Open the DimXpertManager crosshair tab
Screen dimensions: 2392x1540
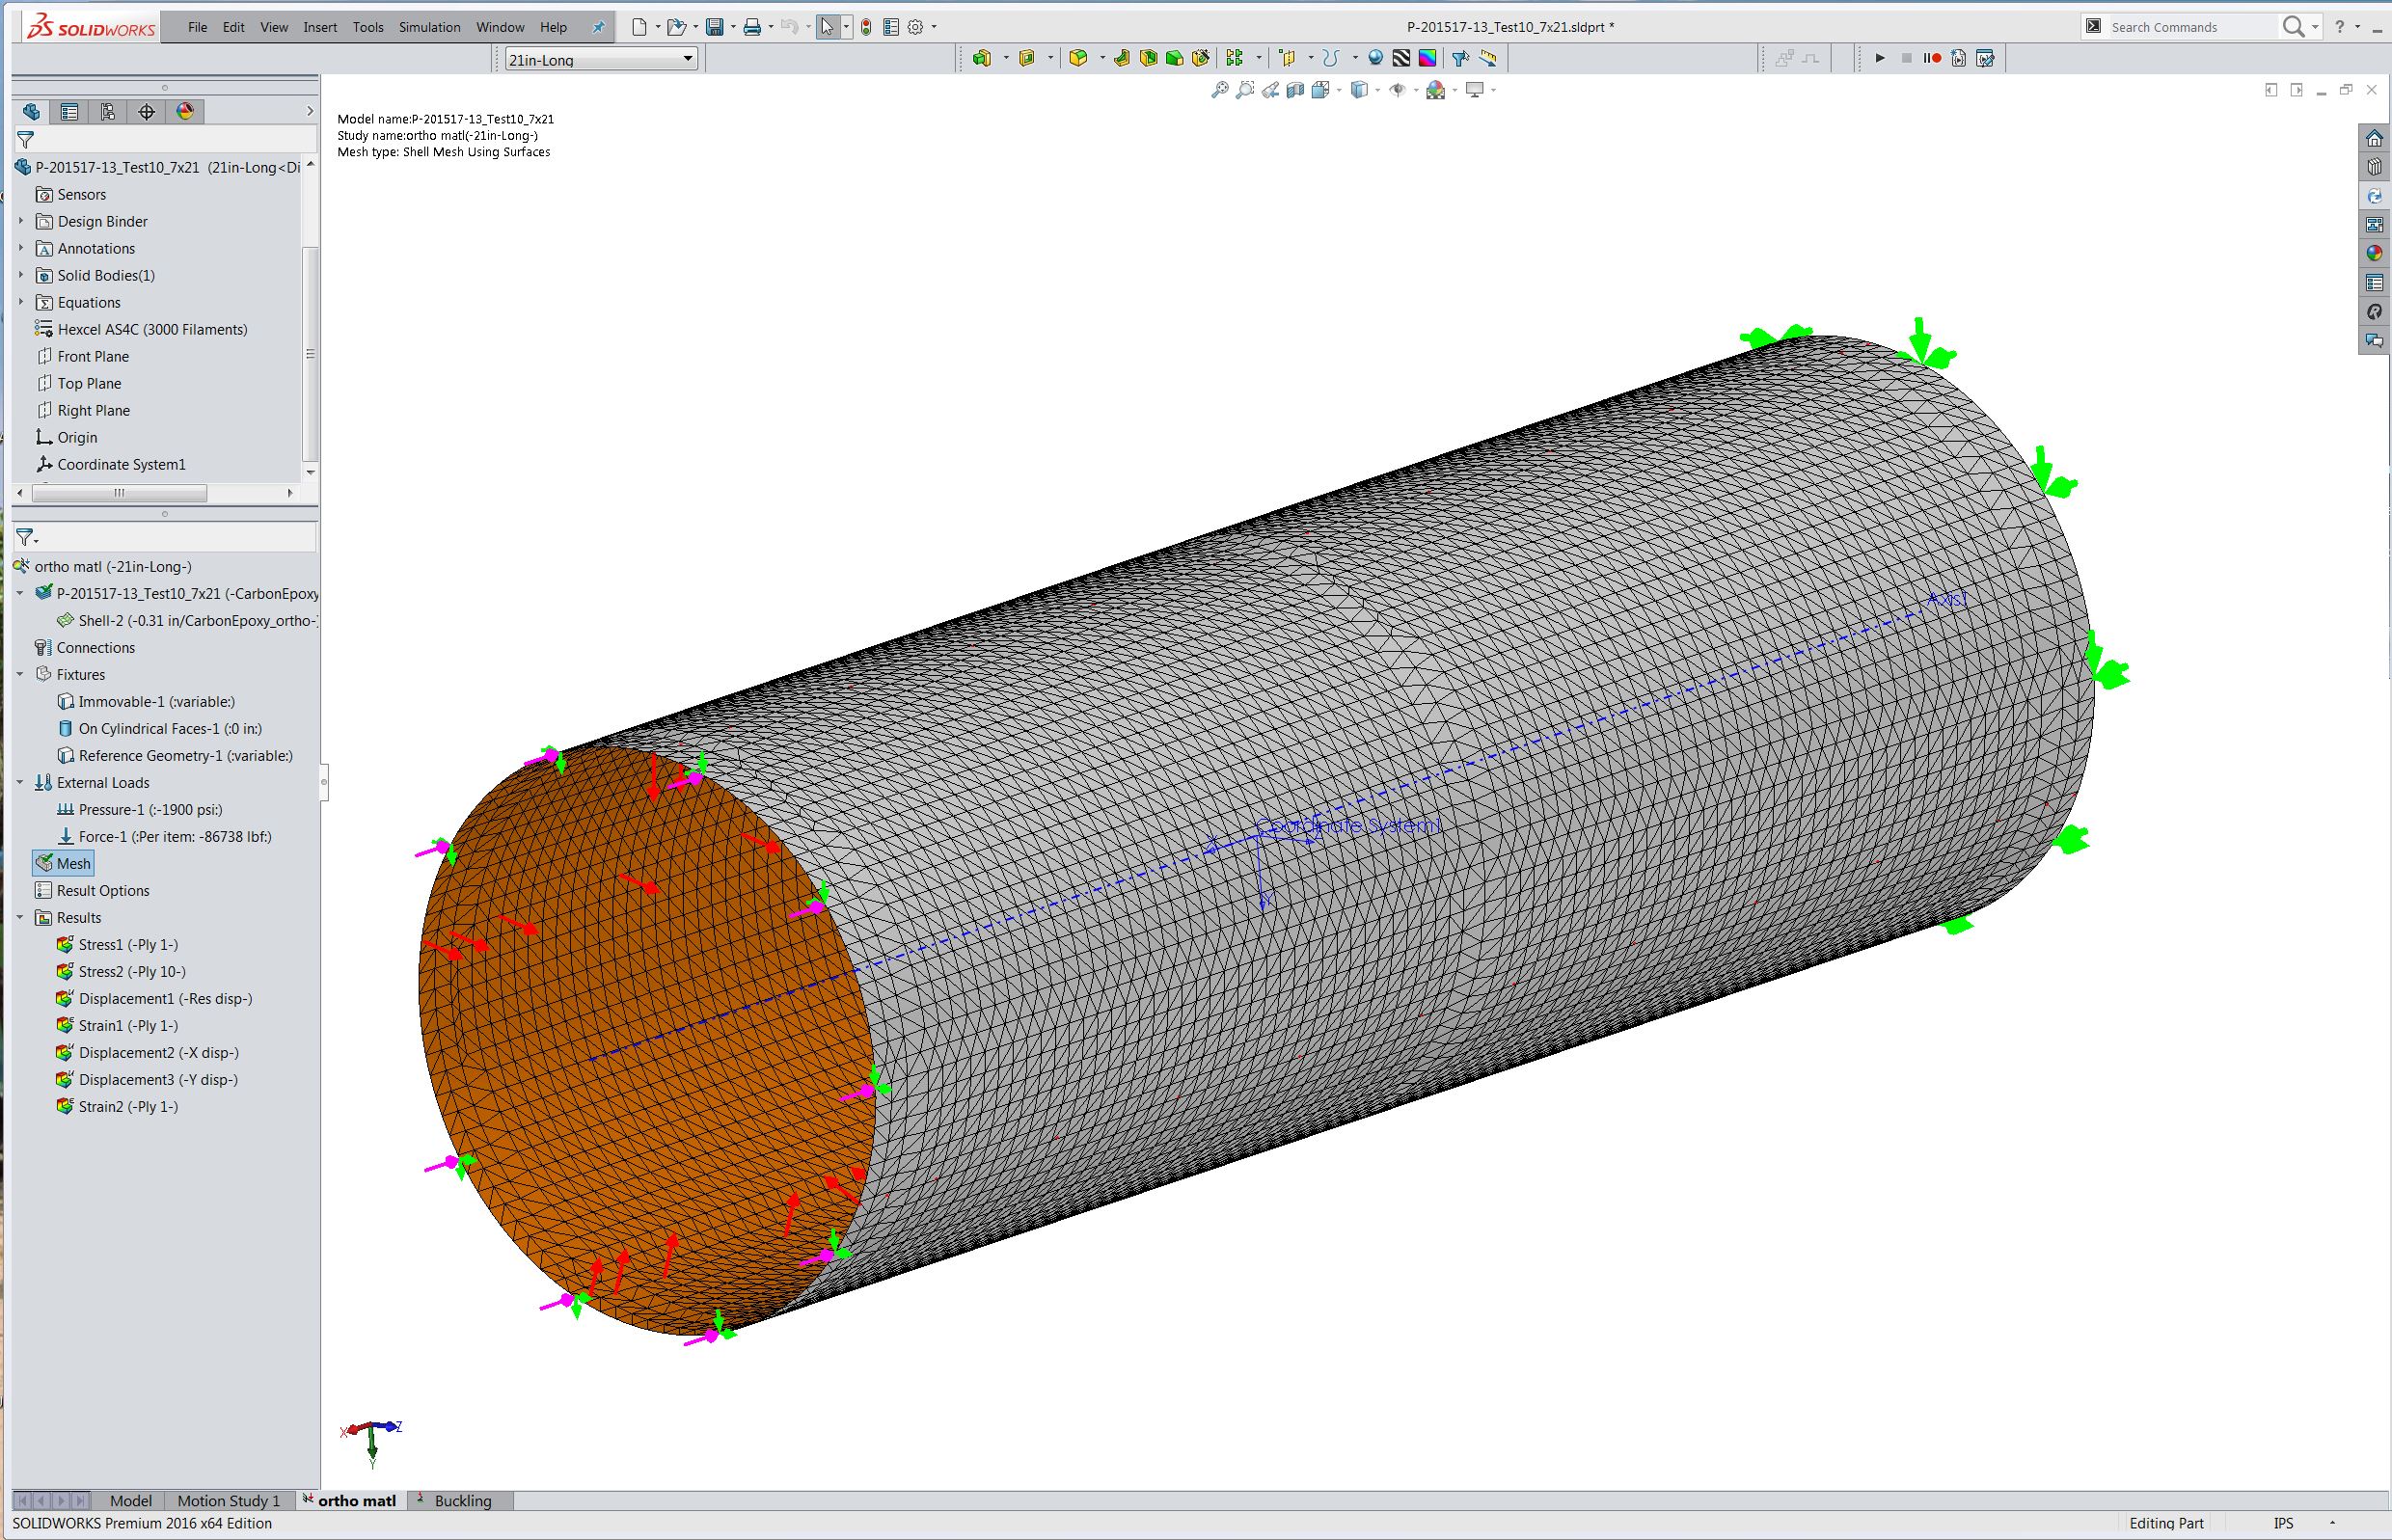pos(147,111)
